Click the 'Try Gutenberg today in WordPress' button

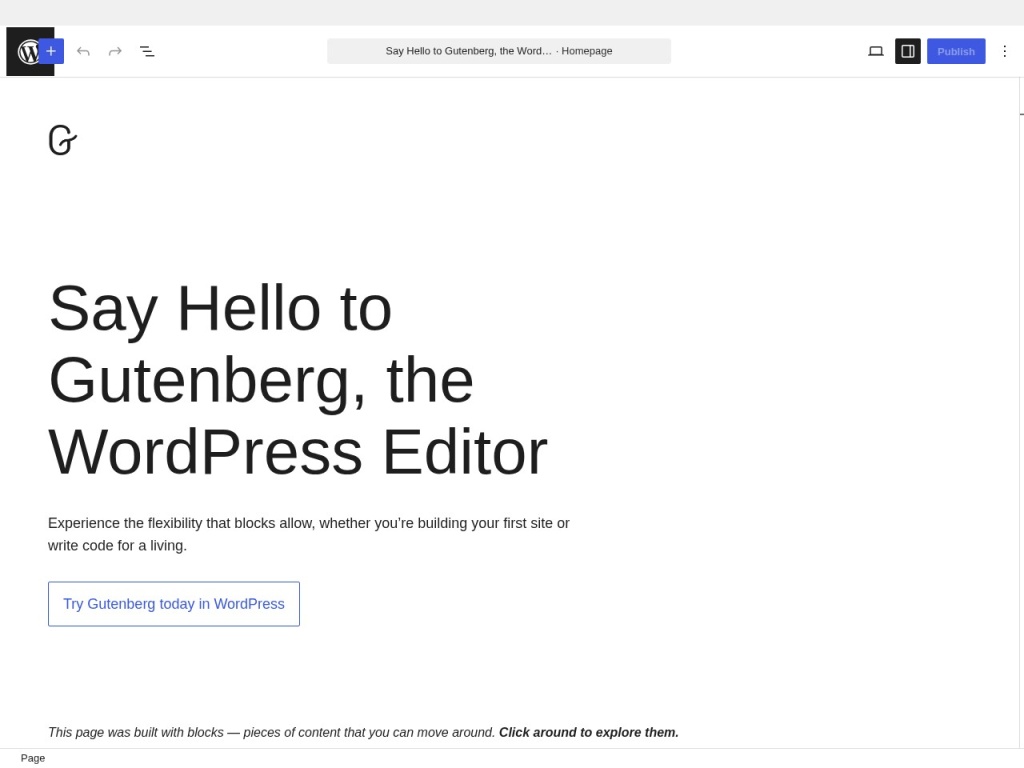(174, 604)
